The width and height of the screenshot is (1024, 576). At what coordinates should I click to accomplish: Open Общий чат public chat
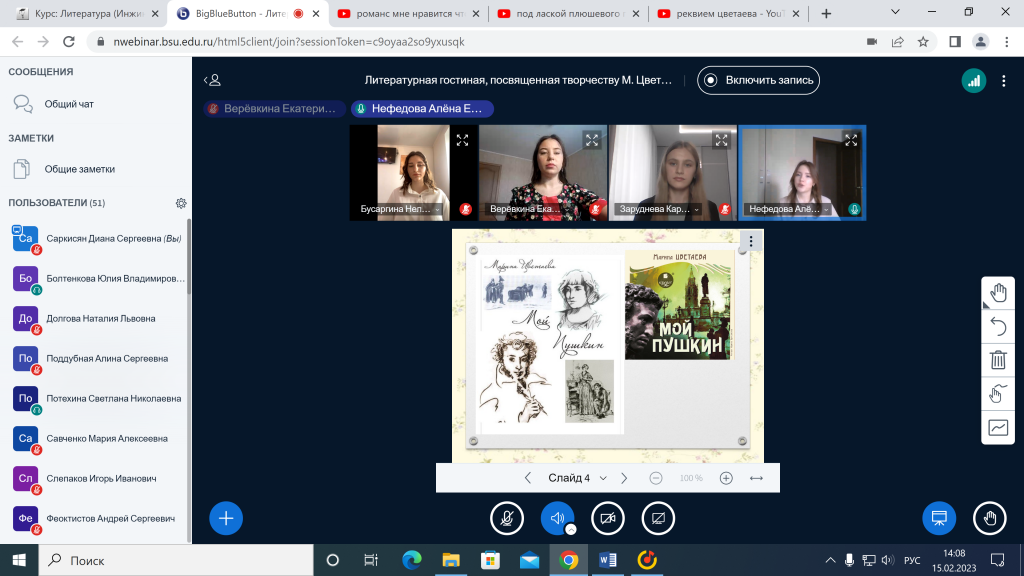[x=95, y=104]
